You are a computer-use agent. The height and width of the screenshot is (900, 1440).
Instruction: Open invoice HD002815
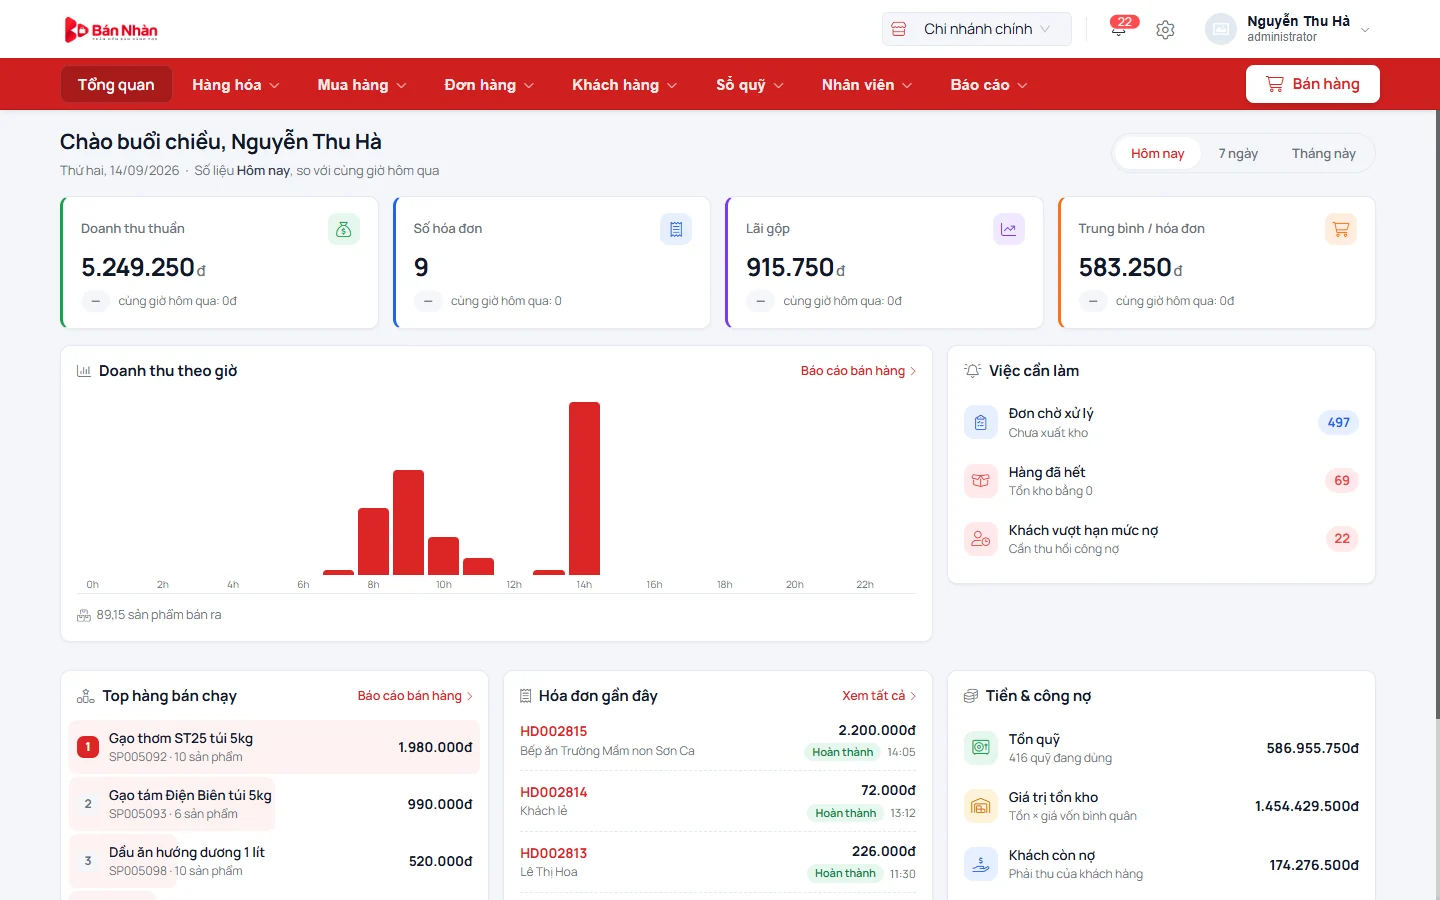coord(553,731)
